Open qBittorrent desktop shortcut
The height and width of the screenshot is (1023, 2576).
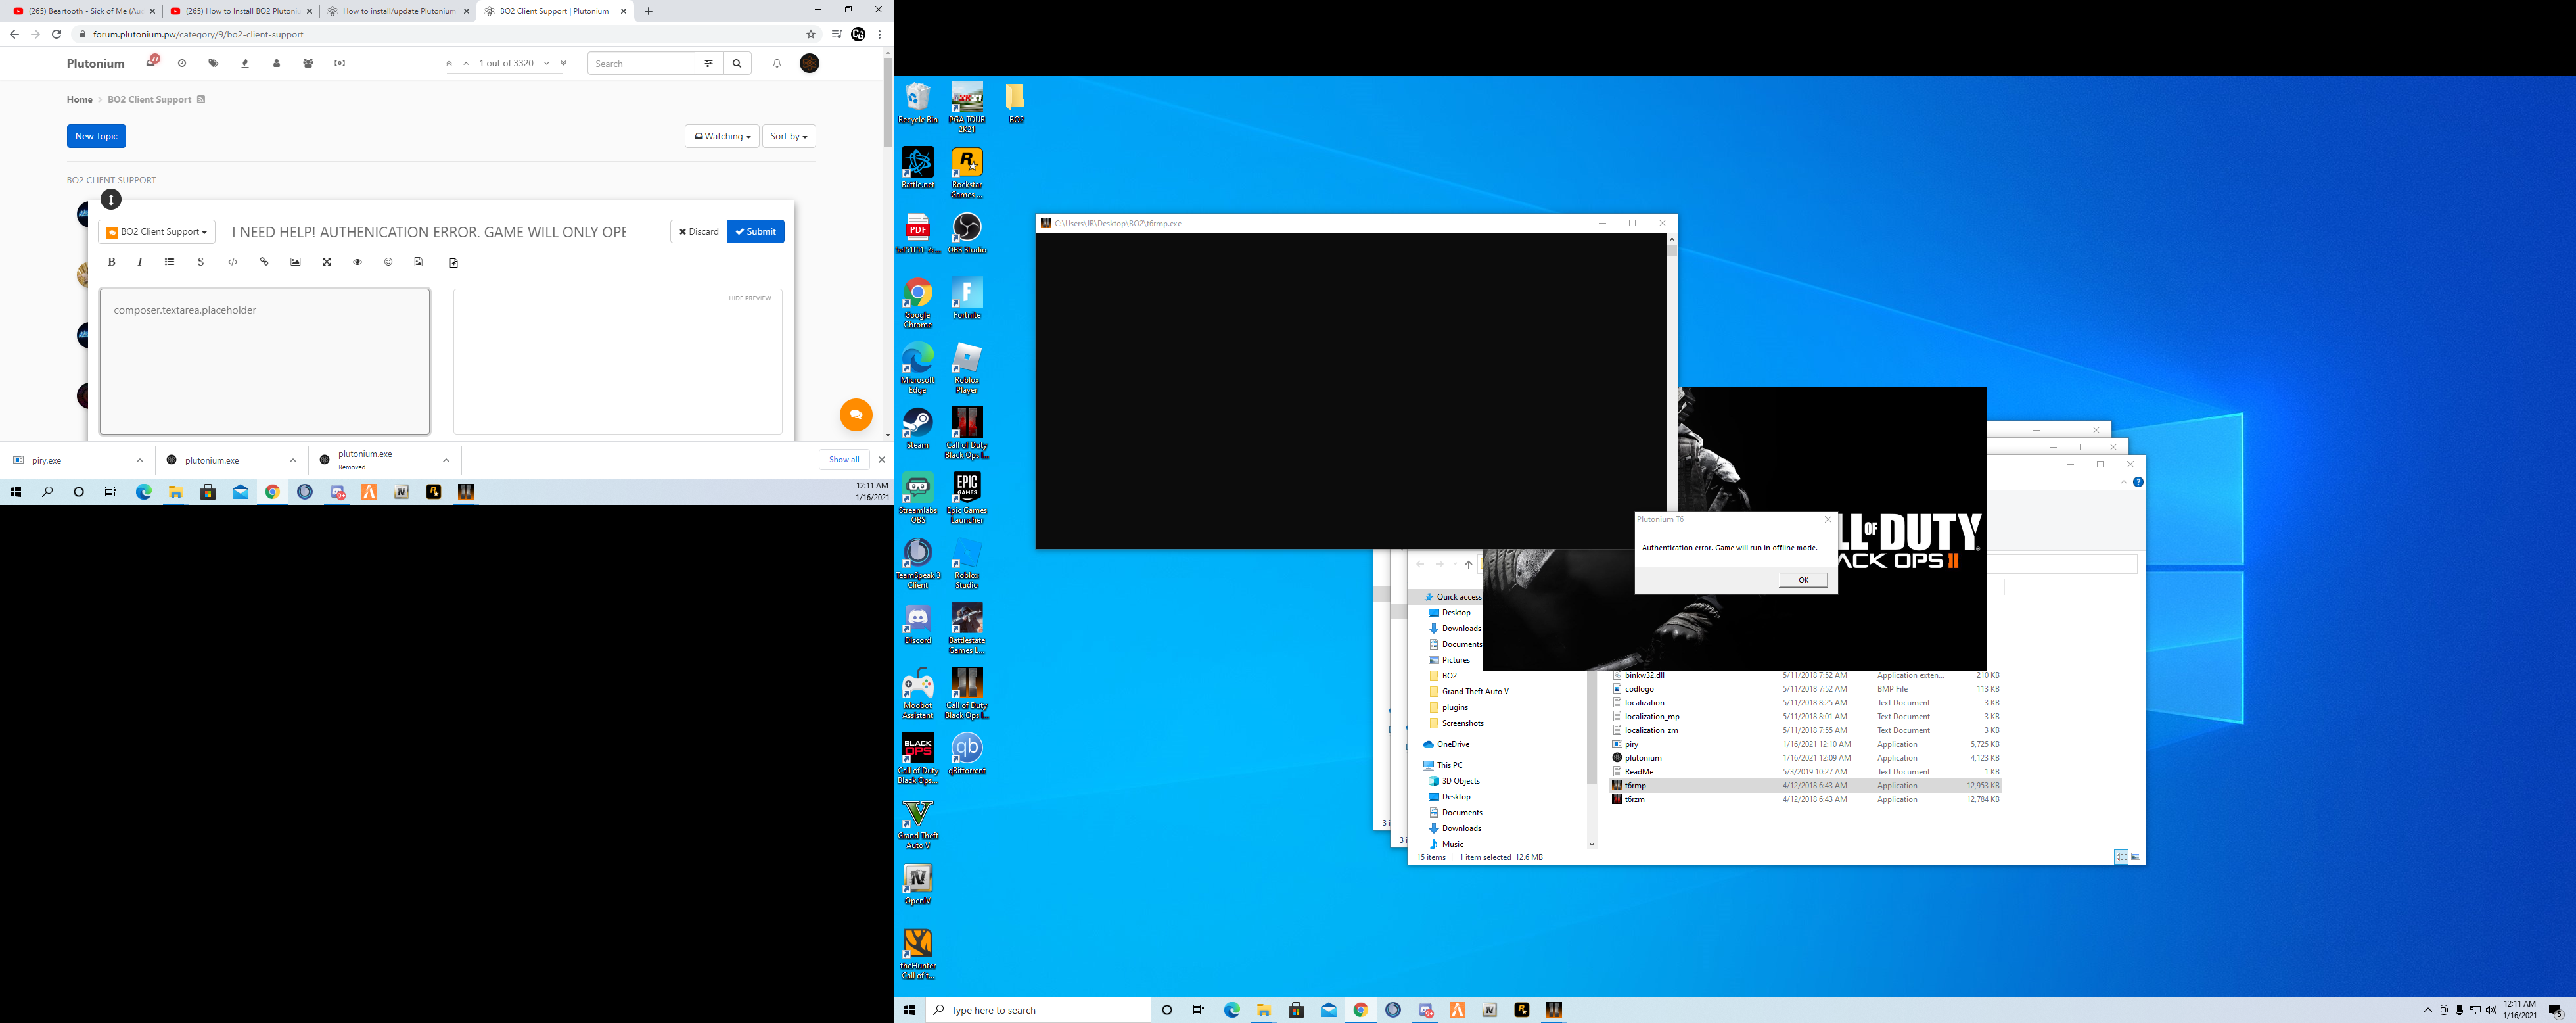[x=967, y=753]
